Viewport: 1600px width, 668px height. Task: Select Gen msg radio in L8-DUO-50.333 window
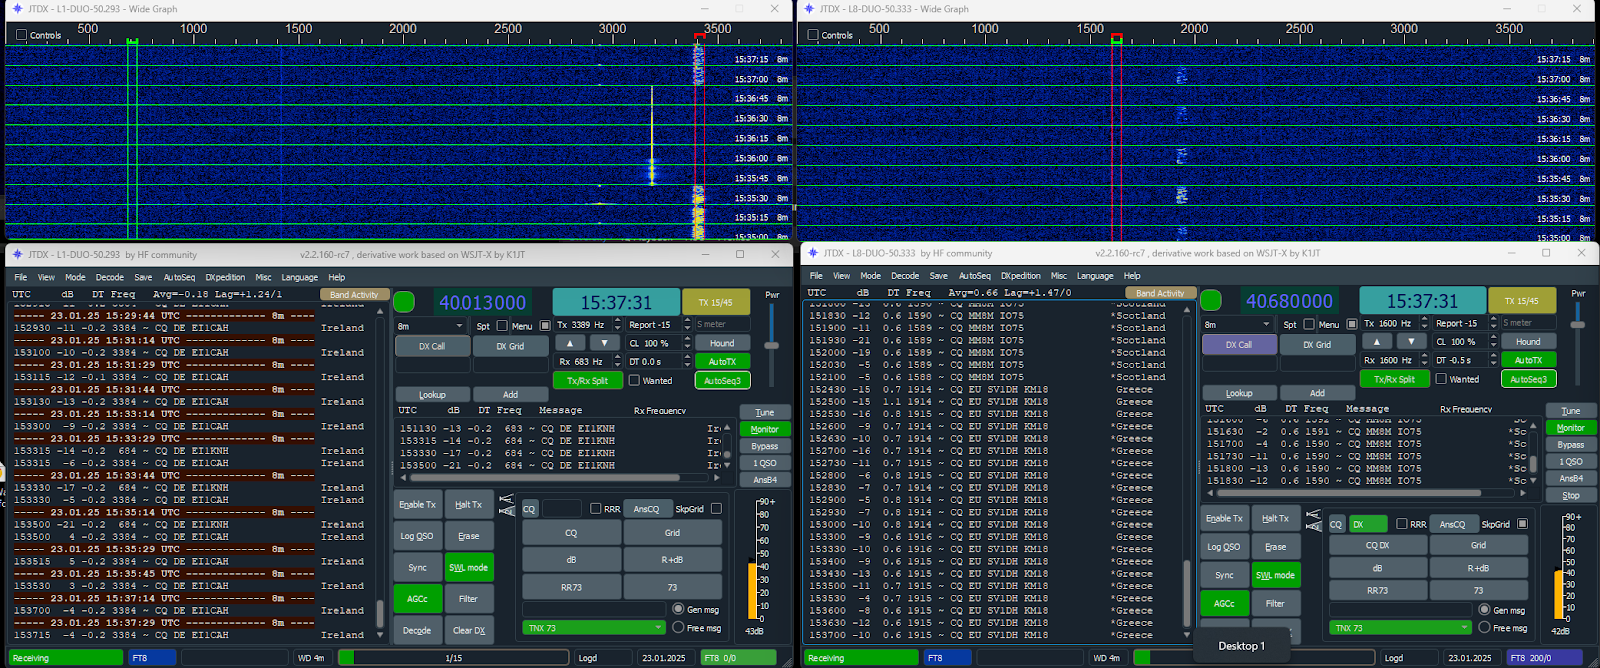tap(1485, 610)
